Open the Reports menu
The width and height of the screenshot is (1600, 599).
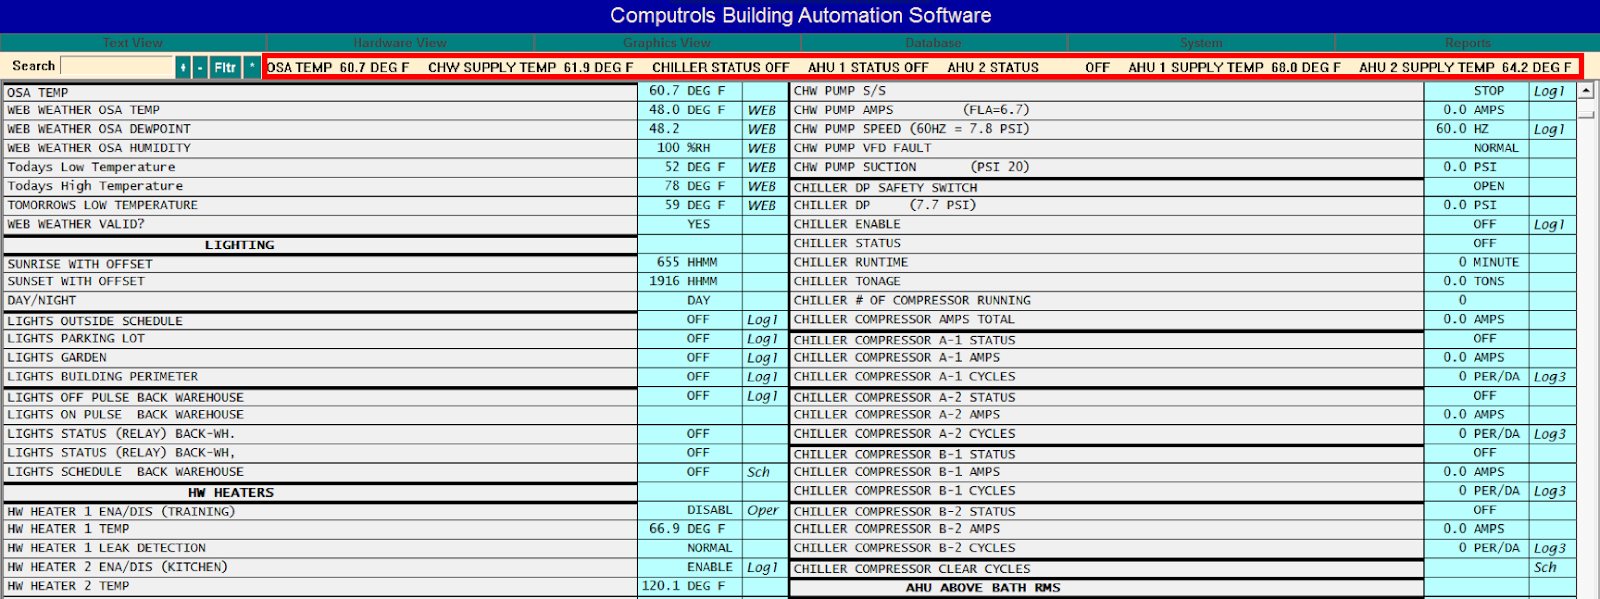point(1467,43)
